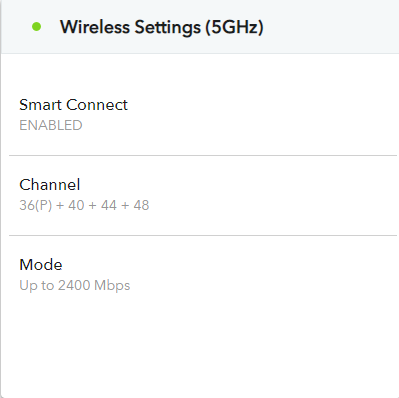This screenshot has width=399, height=398.
Task: Click the number 48 in channel list
Action: [141, 205]
